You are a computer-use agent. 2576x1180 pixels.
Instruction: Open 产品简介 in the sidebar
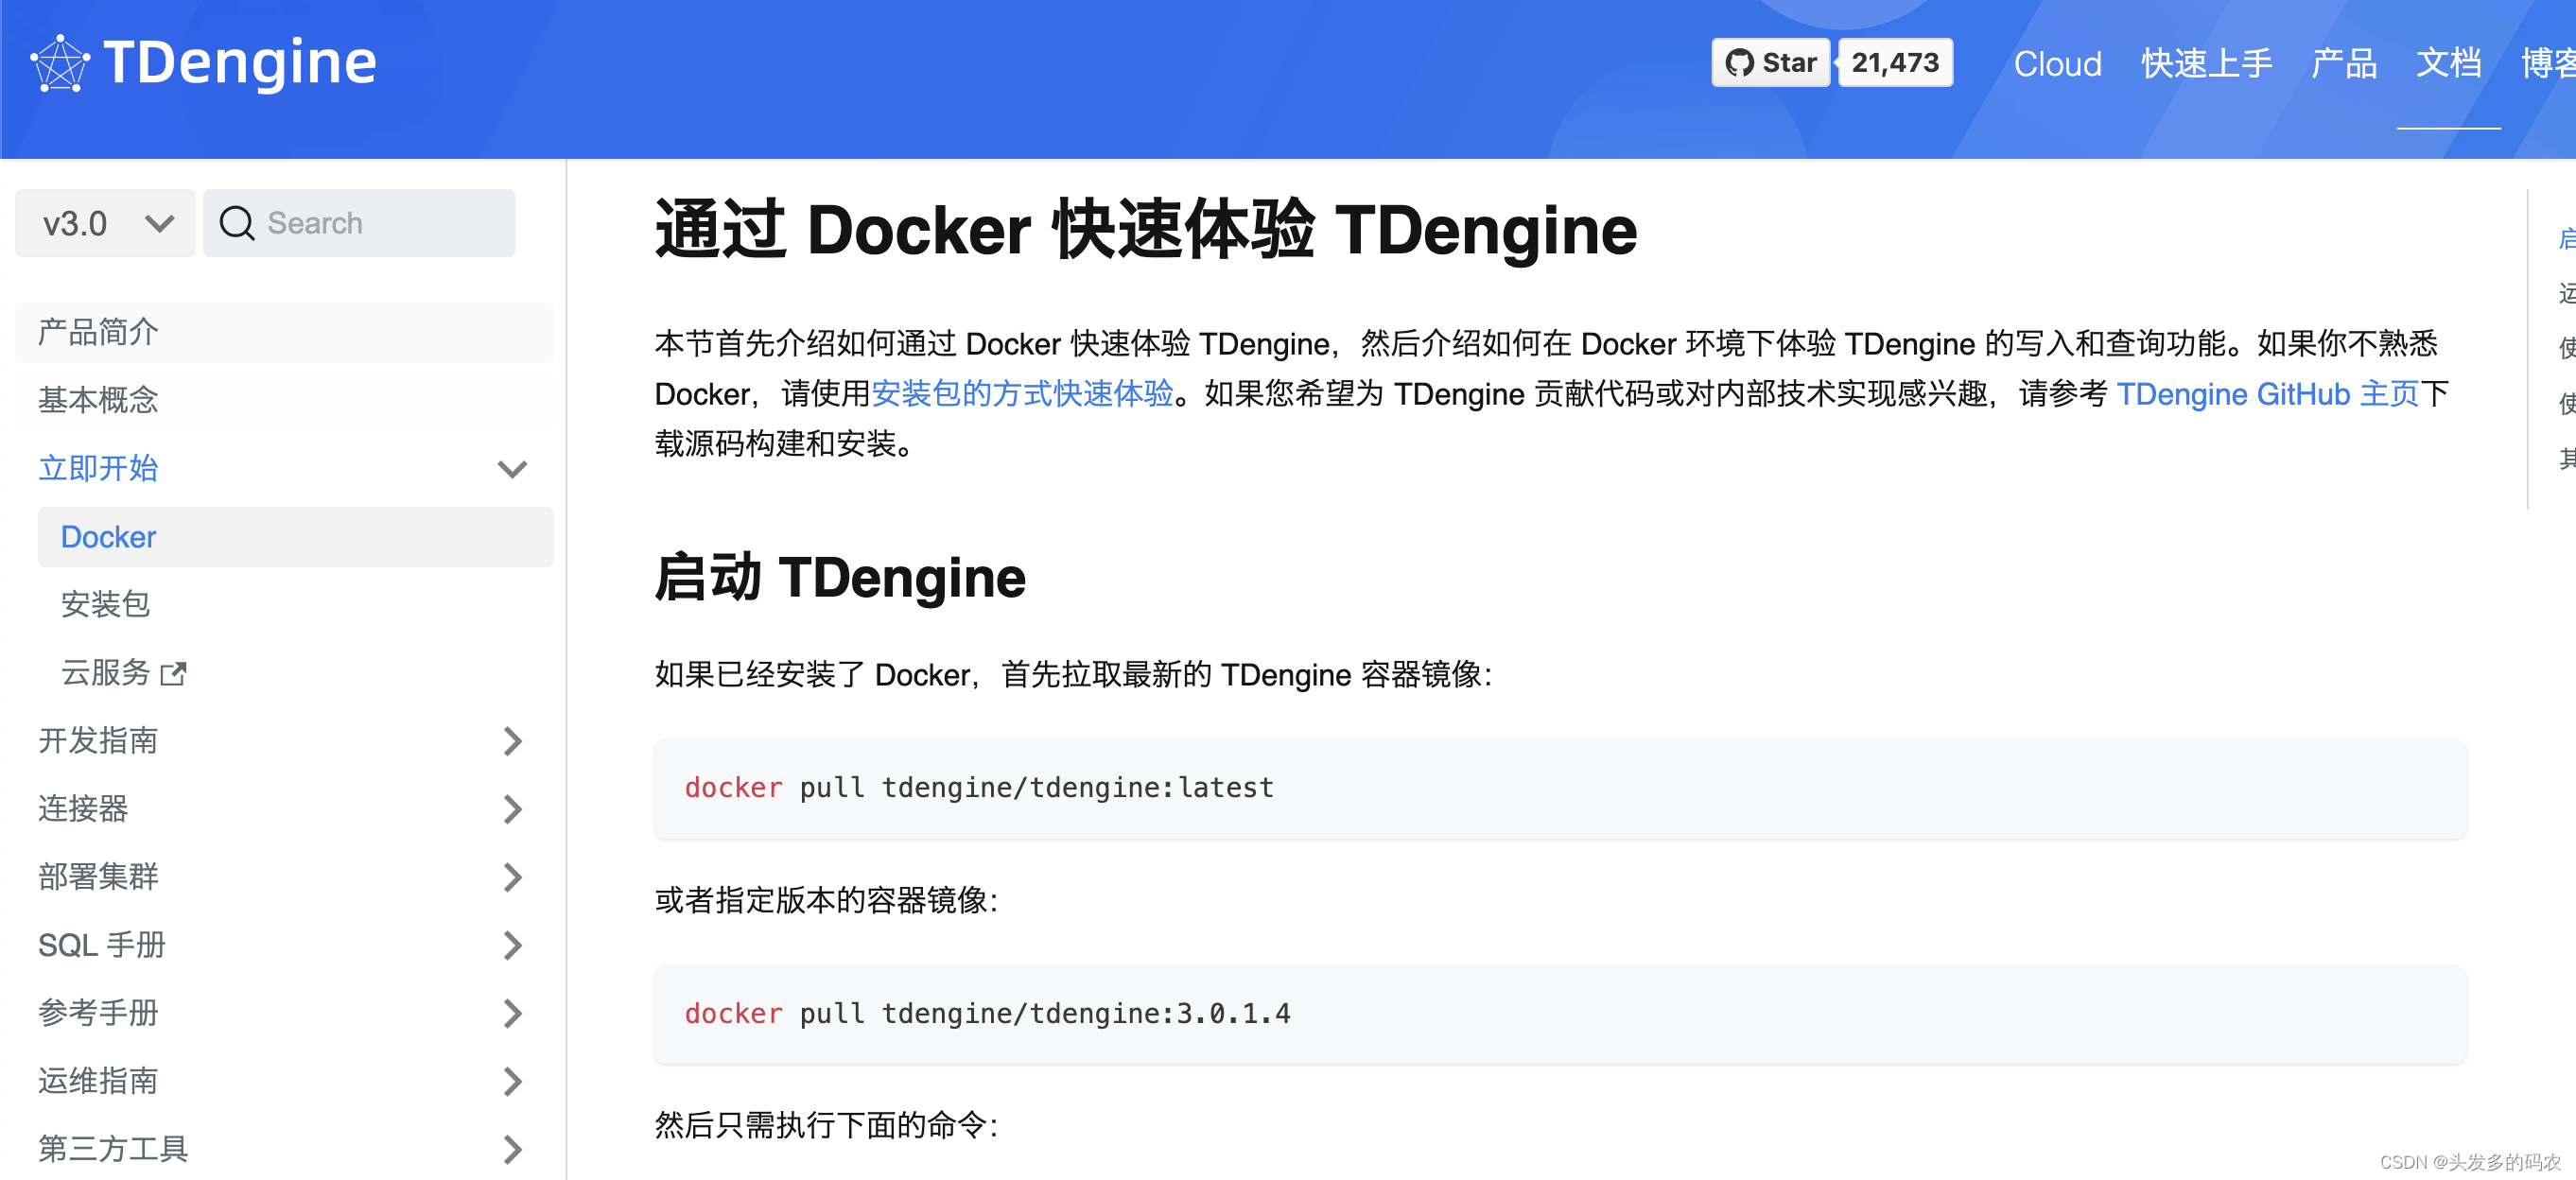click(x=284, y=332)
